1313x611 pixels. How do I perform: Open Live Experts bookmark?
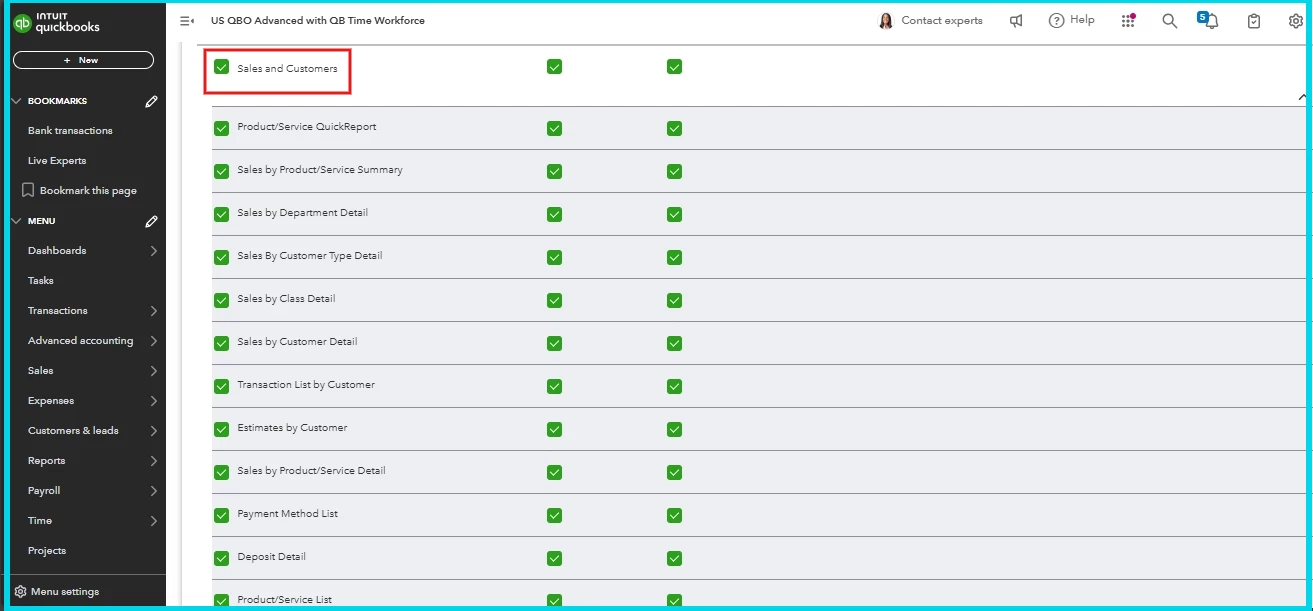pyautogui.click(x=57, y=161)
